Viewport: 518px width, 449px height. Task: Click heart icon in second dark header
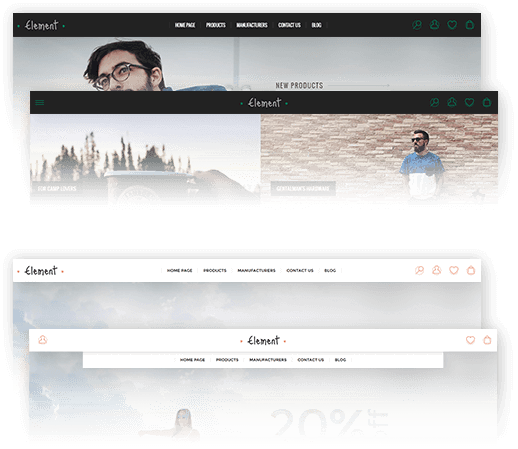[x=469, y=102]
